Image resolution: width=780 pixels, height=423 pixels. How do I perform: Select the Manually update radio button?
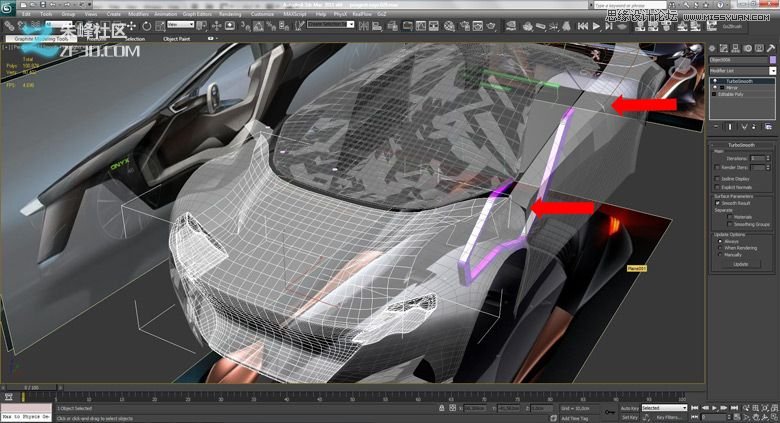click(x=720, y=255)
